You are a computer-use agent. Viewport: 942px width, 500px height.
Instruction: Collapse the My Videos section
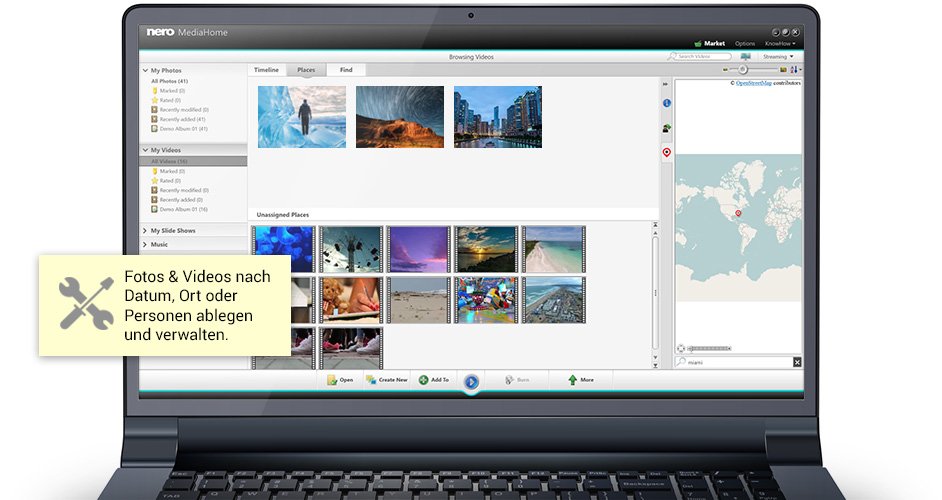tap(145, 150)
